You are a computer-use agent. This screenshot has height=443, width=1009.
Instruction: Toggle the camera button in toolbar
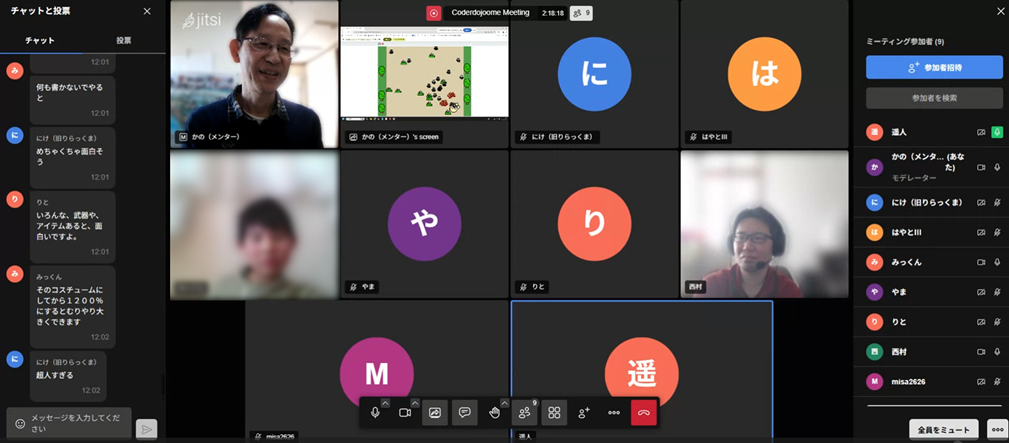(x=405, y=412)
